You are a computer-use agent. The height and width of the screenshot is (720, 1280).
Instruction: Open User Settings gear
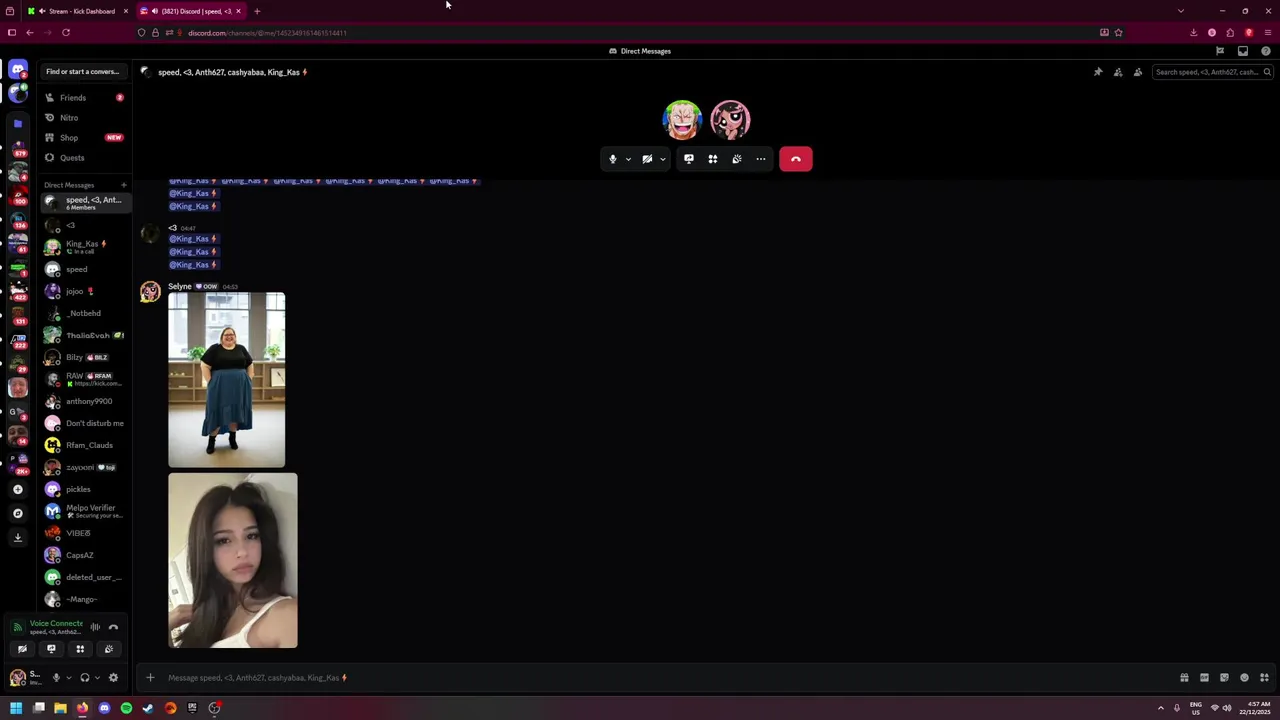[113, 678]
